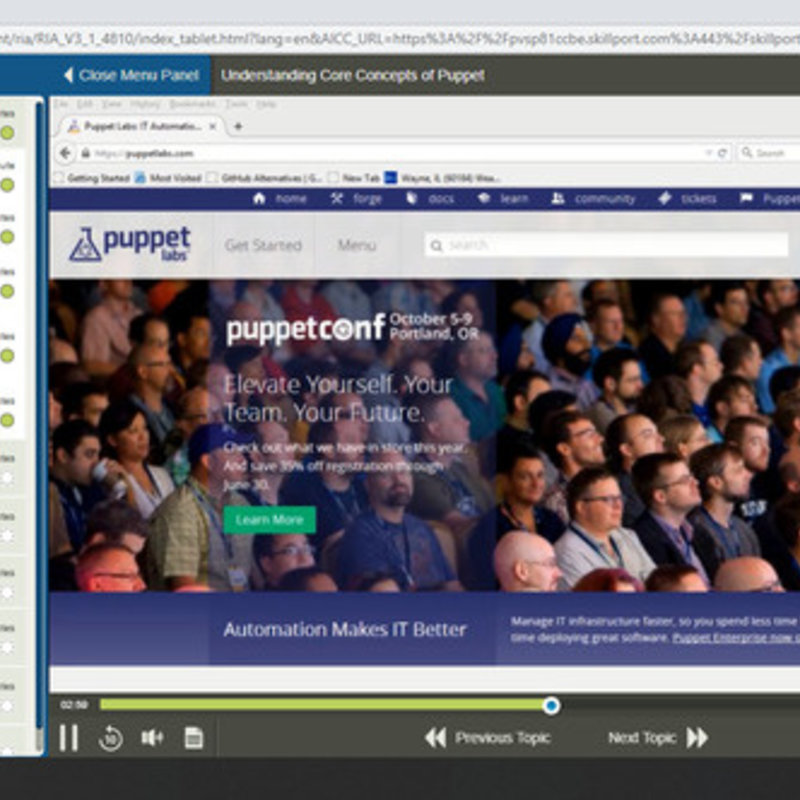
Task: Click the community people icon
Action: (558, 198)
